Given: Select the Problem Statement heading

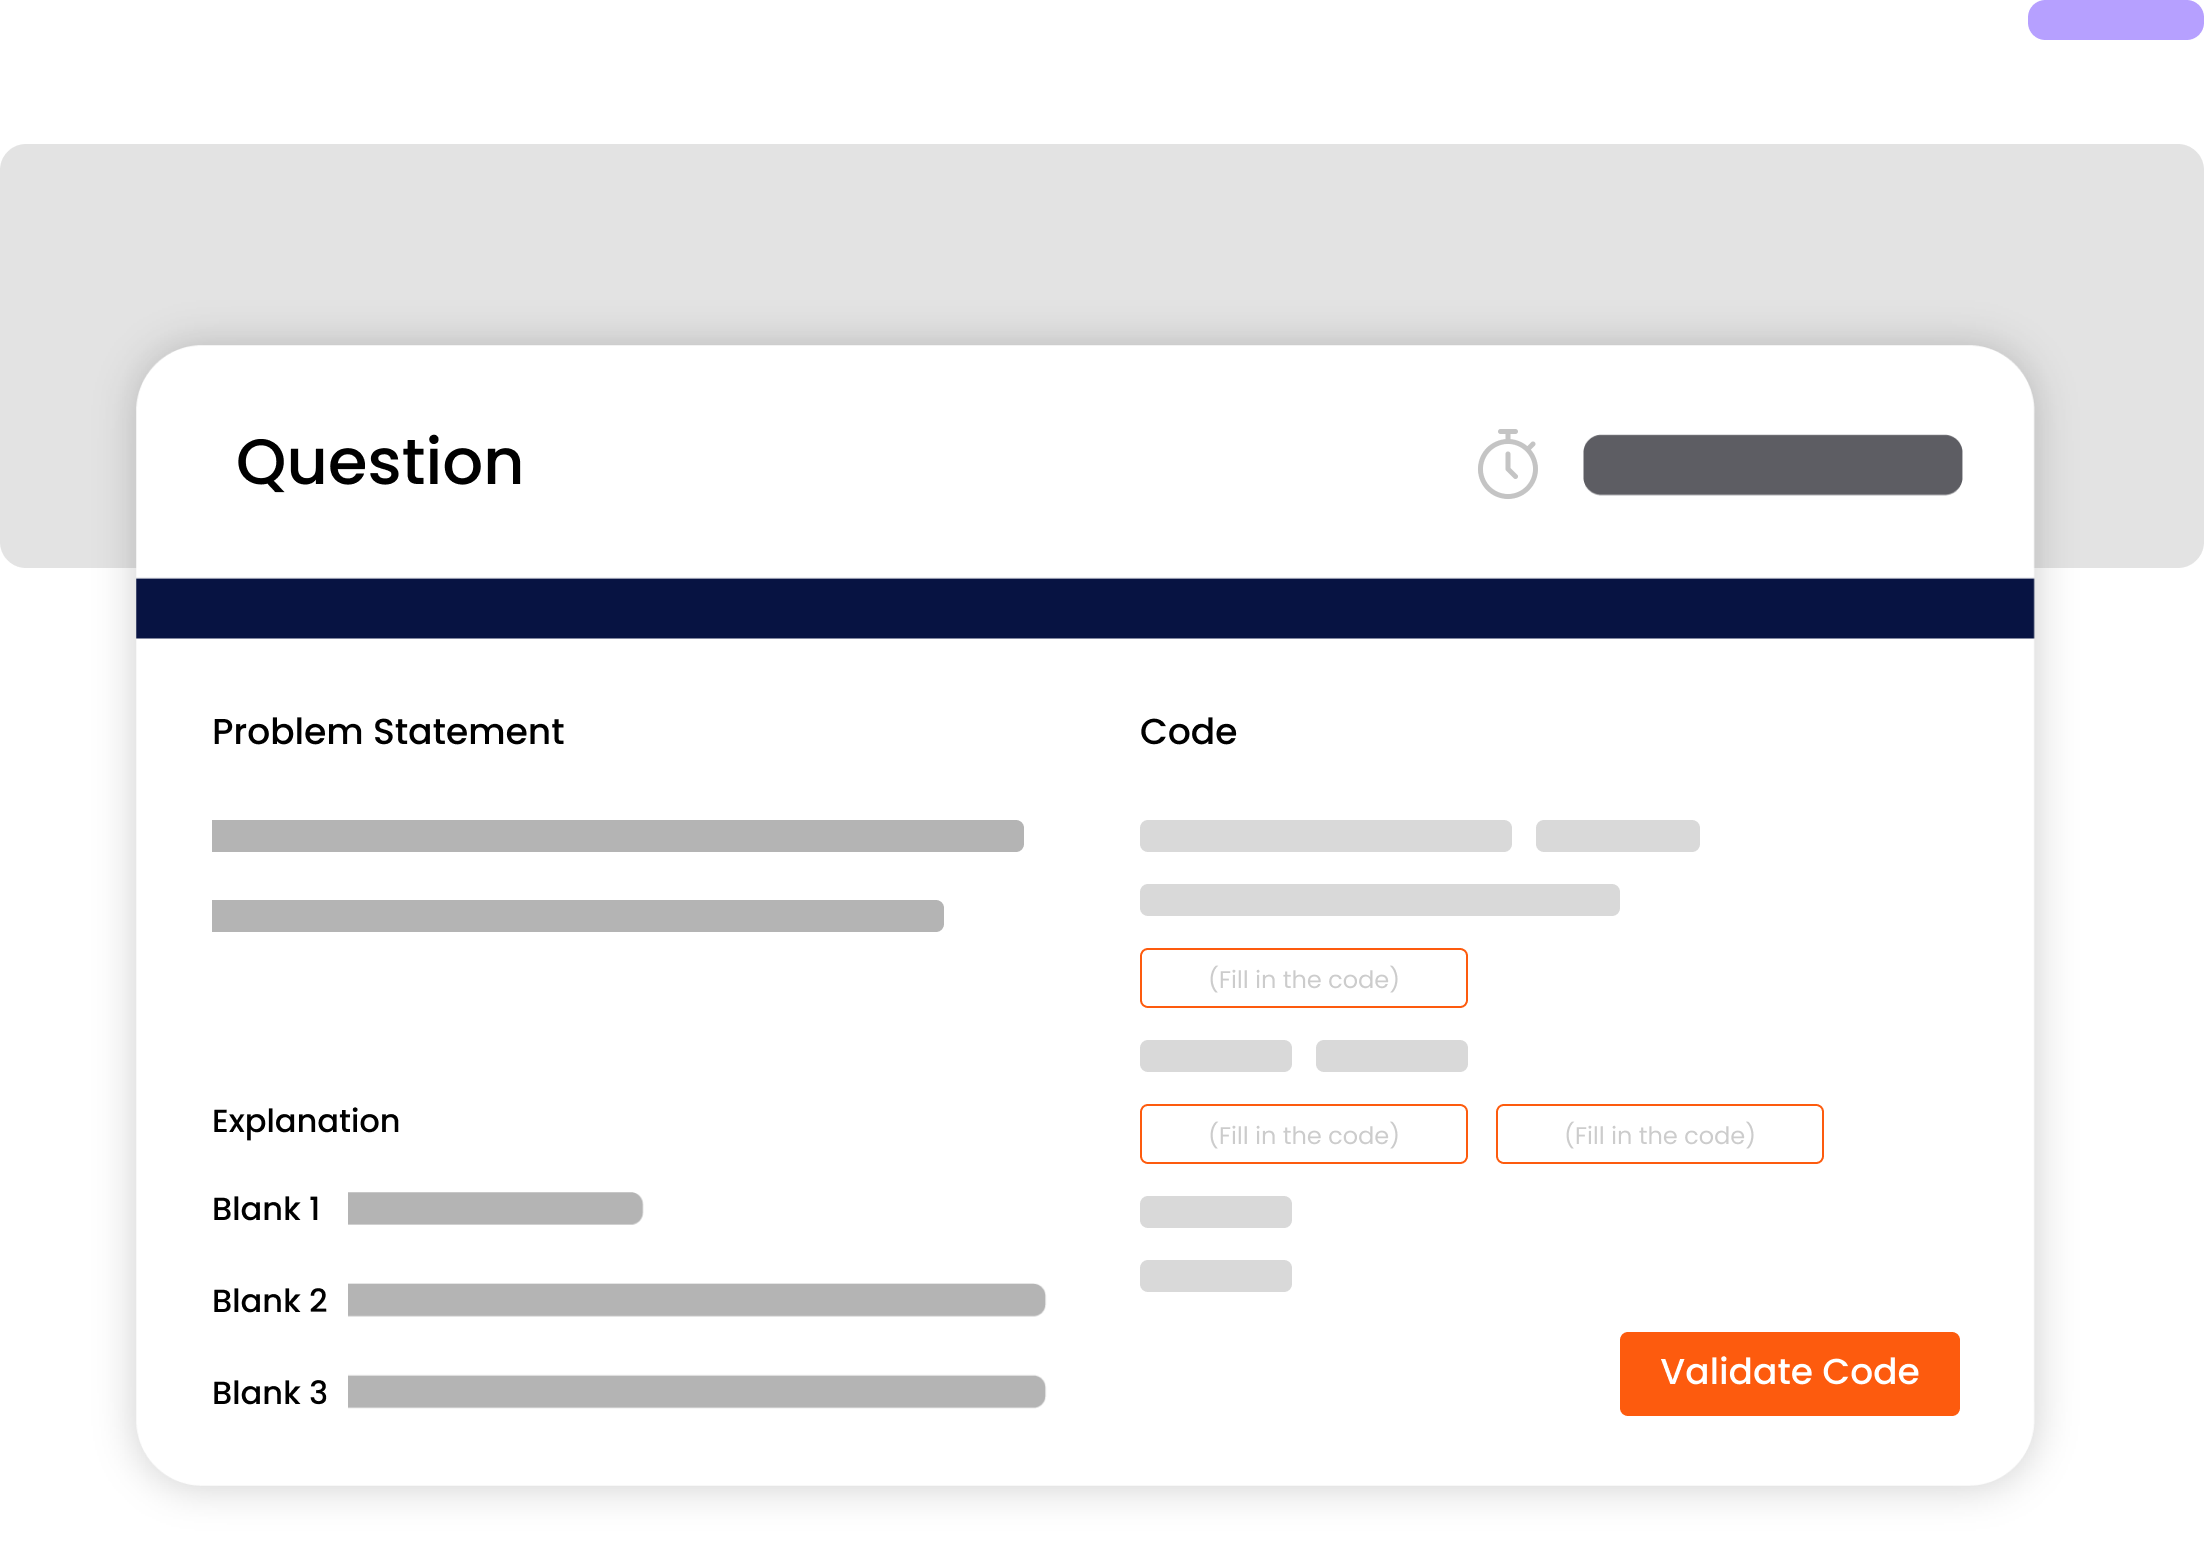Looking at the screenshot, I should coord(388,732).
